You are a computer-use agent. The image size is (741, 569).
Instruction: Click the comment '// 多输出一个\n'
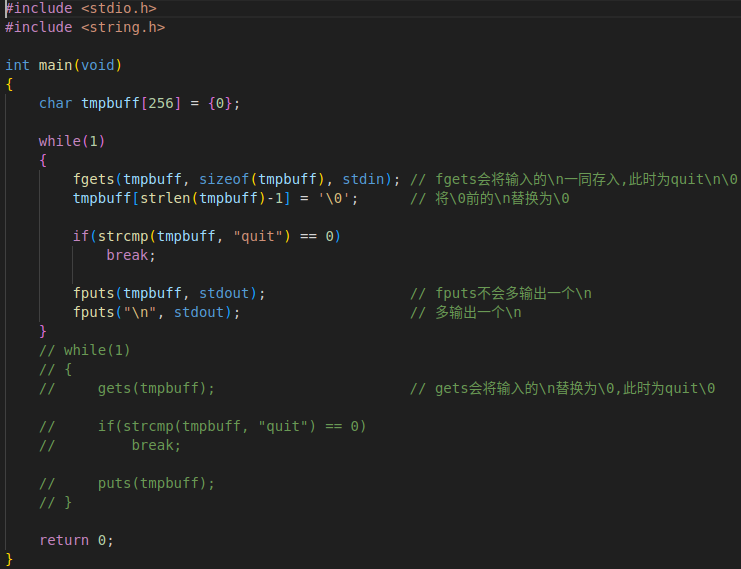465,312
